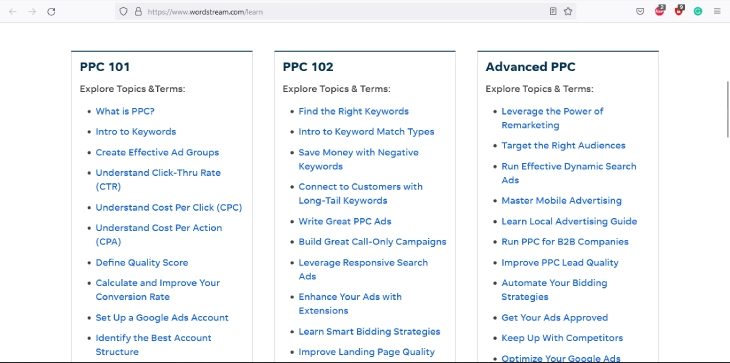Screen dimensions: 730x363
Task: Open the What is PPC? link
Action: [x=125, y=111]
